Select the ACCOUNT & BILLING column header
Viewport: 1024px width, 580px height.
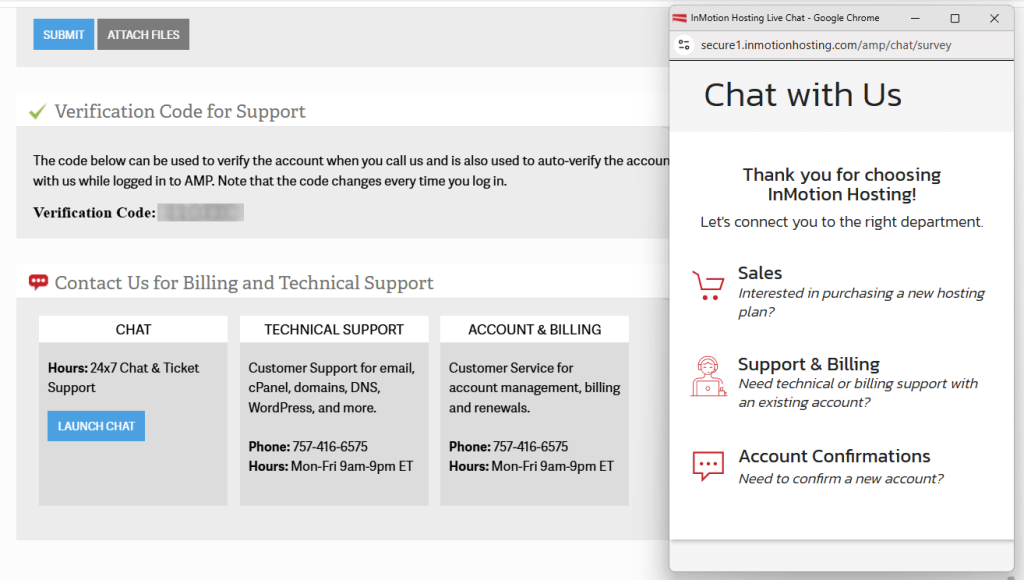coord(534,328)
